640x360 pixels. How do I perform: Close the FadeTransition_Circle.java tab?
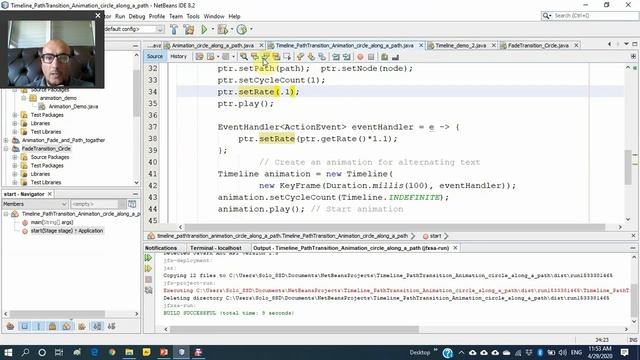(x=576, y=45)
